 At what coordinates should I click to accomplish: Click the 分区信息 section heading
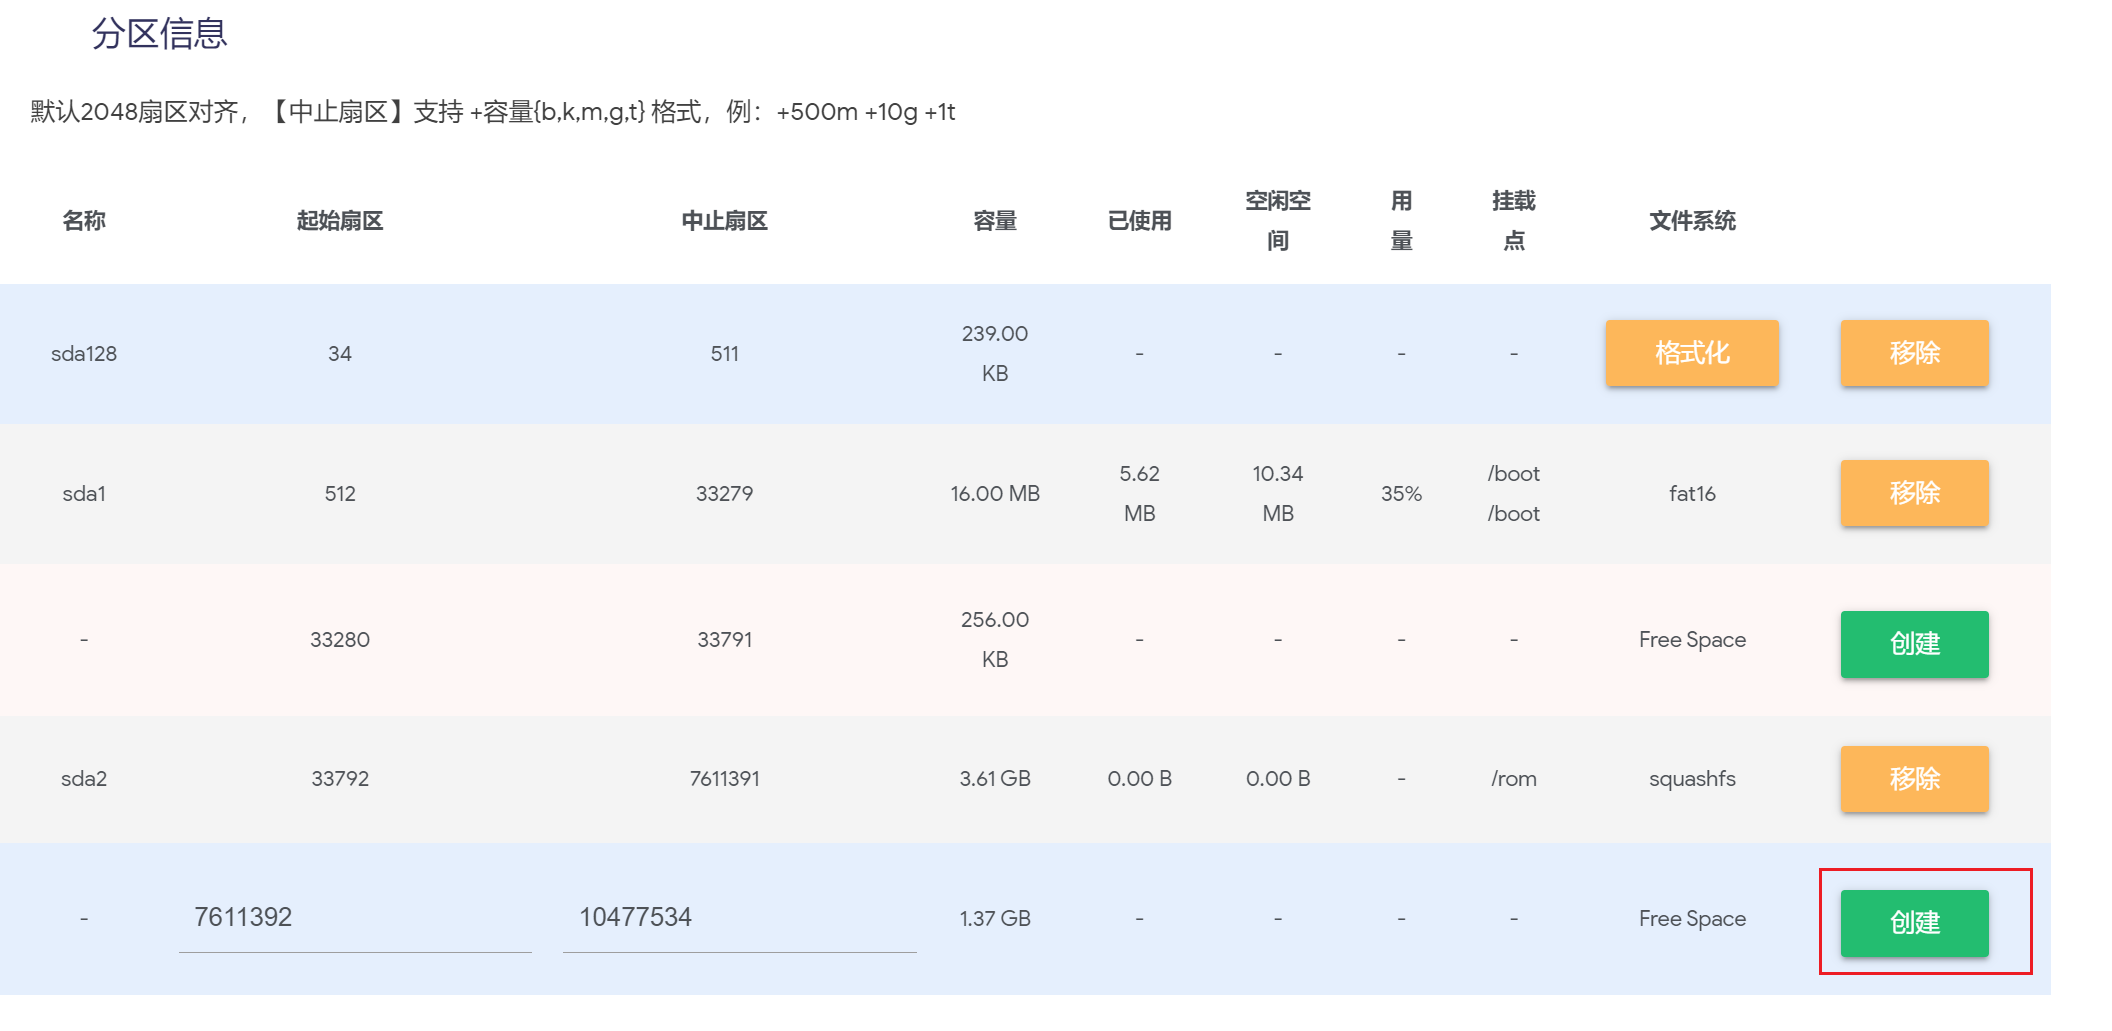(x=160, y=34)
